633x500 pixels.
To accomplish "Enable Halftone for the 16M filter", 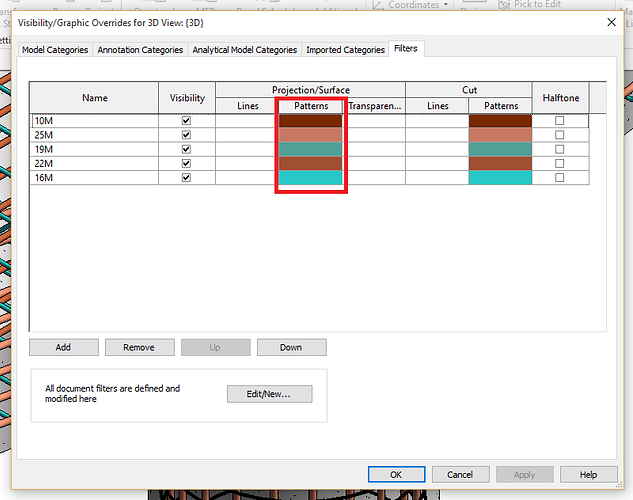I will (560, 178).
